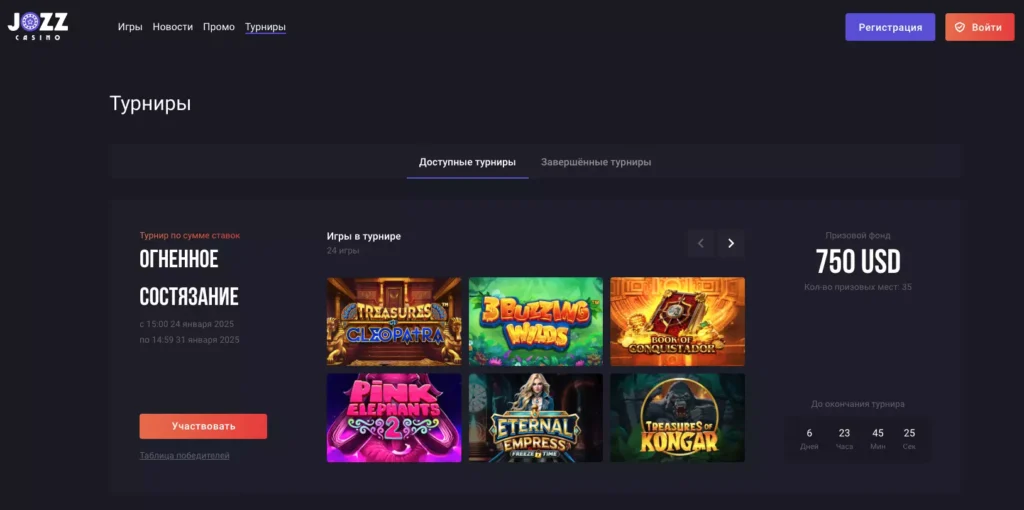Click the countdown days value 6
The height and width of the screenshot is (510, 1024).
tap(809, 433)
